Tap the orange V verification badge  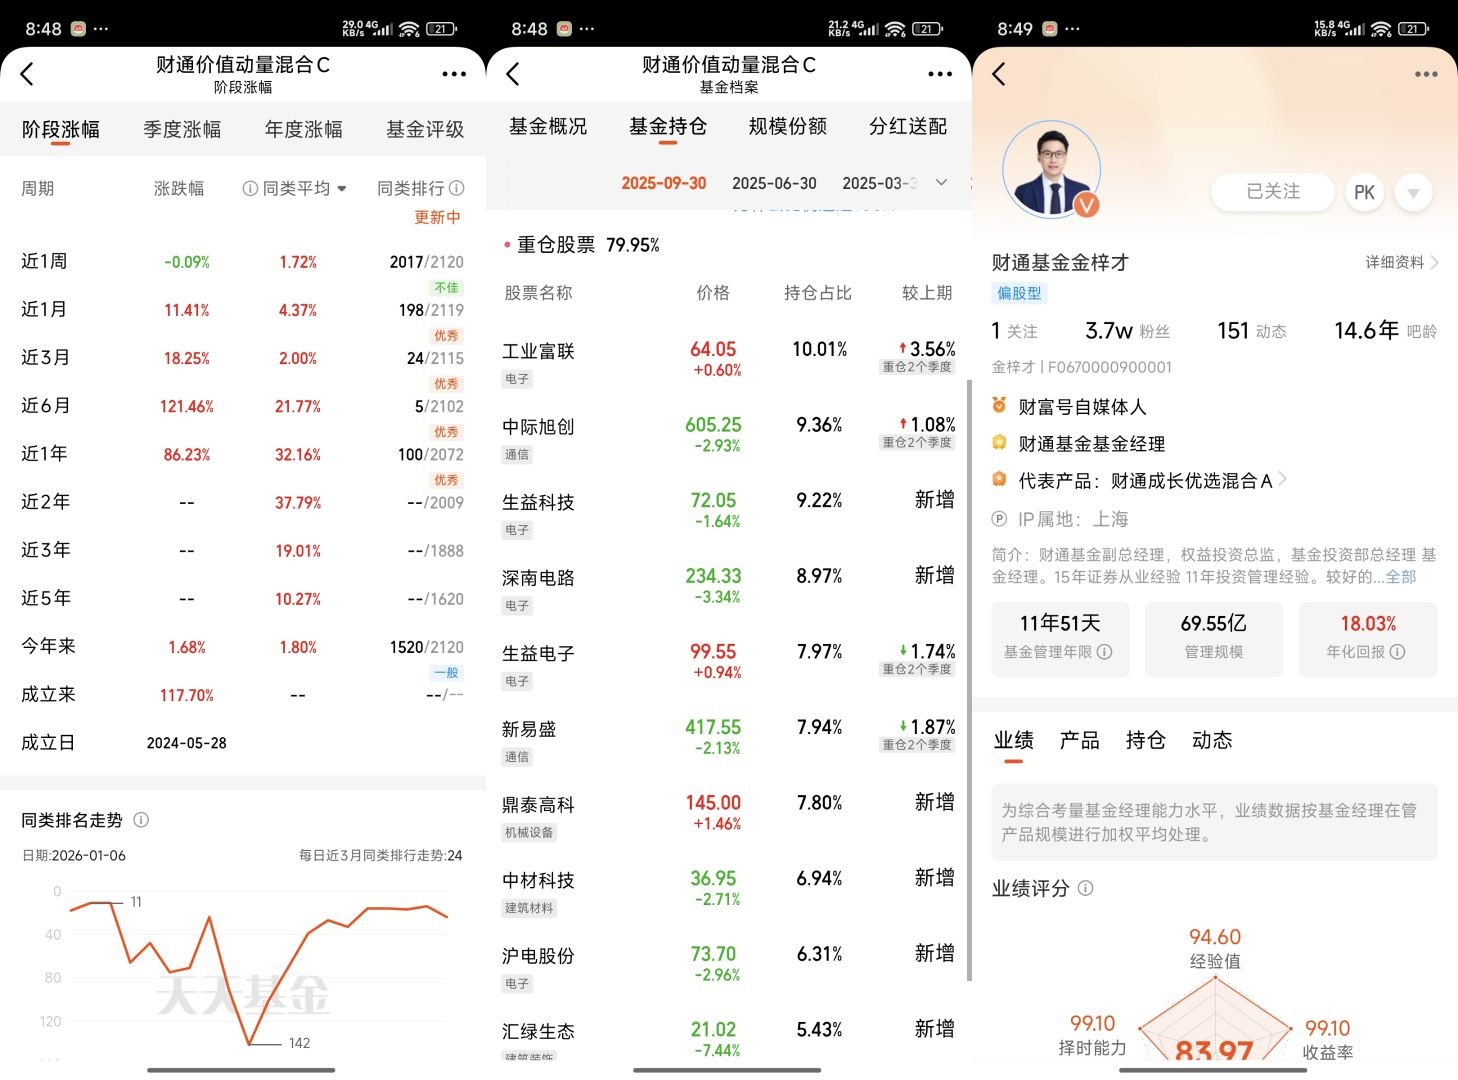click(1086, 205)
